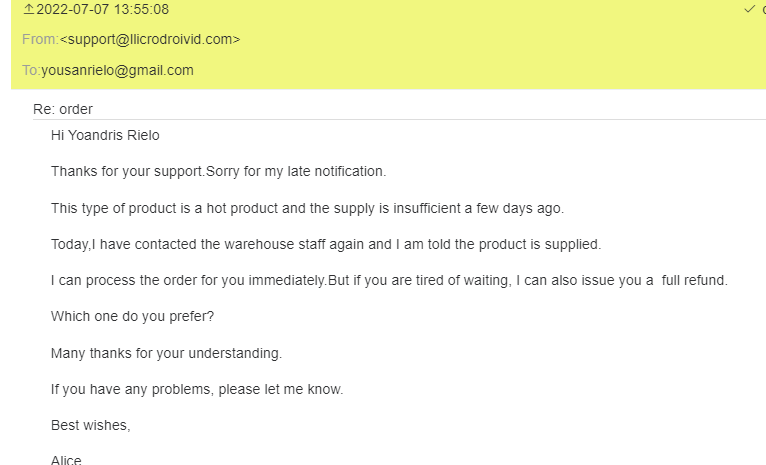The image size is (766, 465).
Task: Click the "Hi Yoandris Rielo" greeting
Action: tap(105, 135)
